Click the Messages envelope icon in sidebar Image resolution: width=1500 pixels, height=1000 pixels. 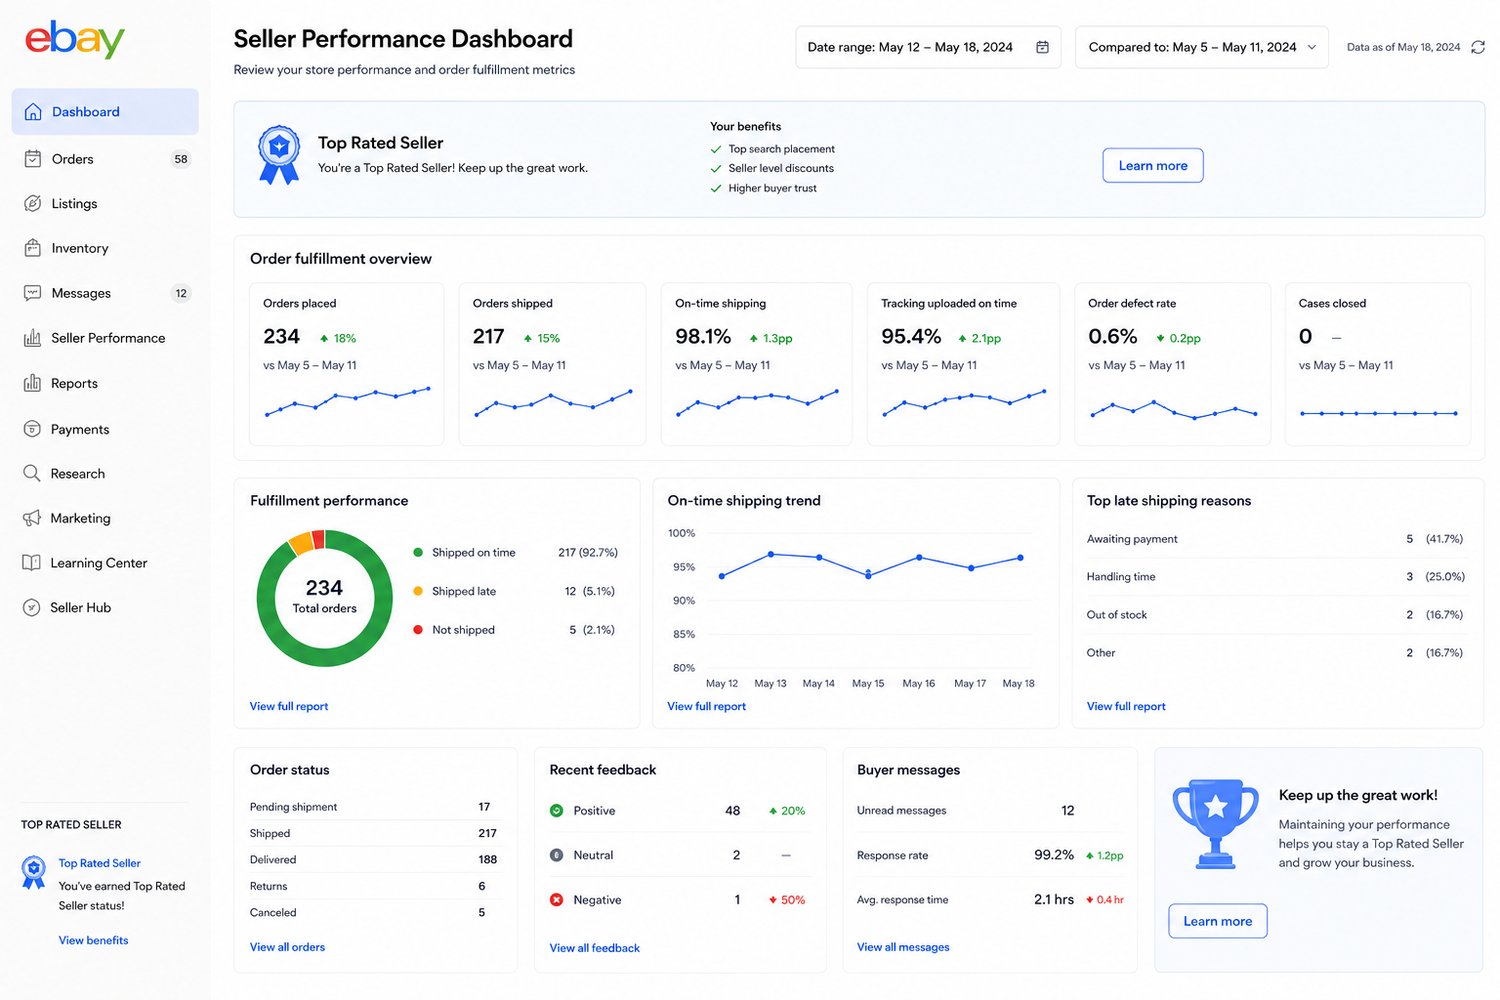33,293
